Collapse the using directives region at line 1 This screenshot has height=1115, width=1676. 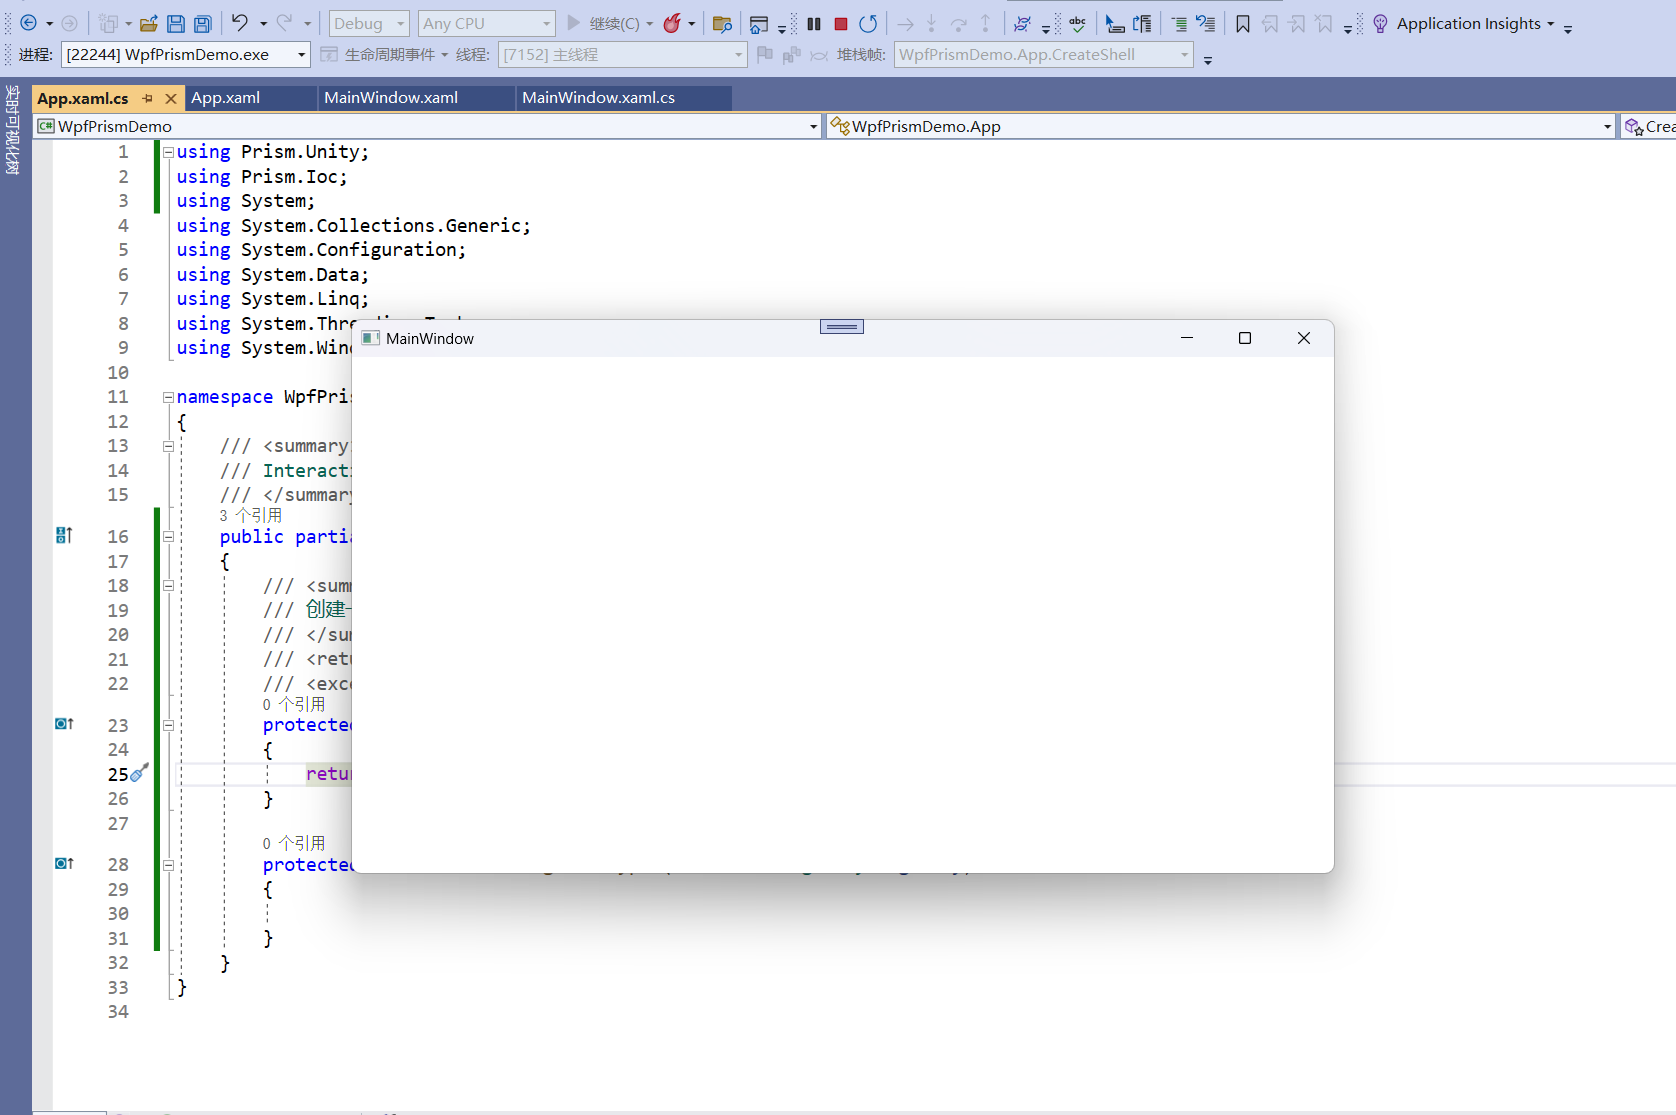click(x=168, y=152)
